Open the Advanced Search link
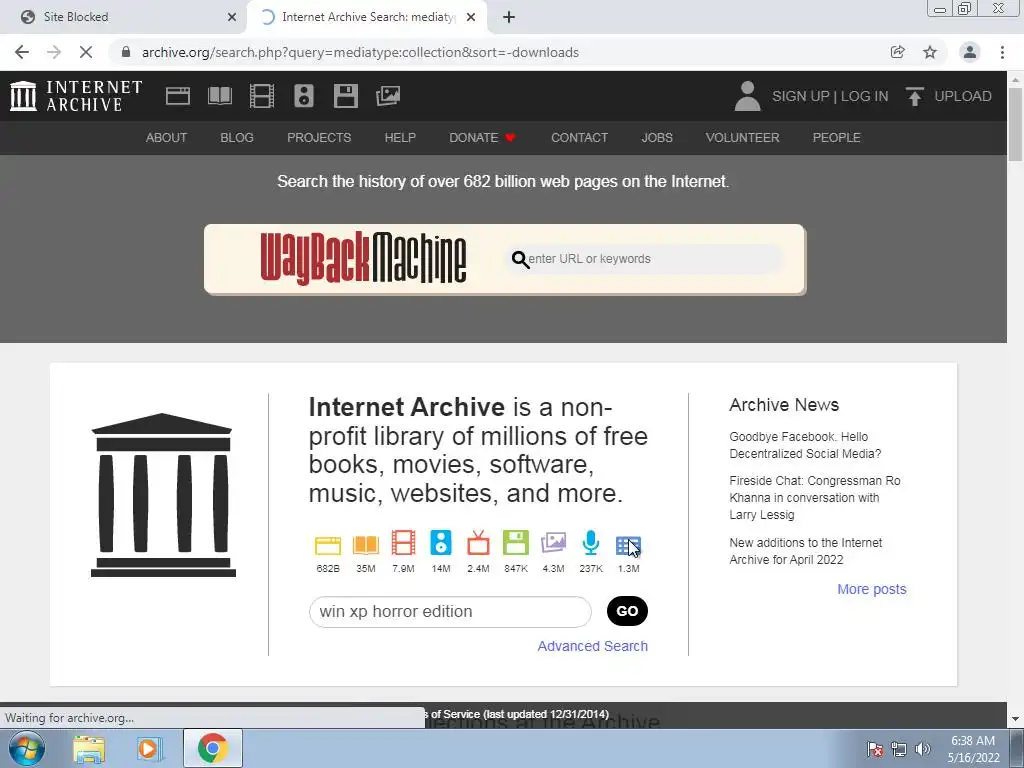This screenshot has height=768, width=1024. pyautogui.click(x=592, y=646)
